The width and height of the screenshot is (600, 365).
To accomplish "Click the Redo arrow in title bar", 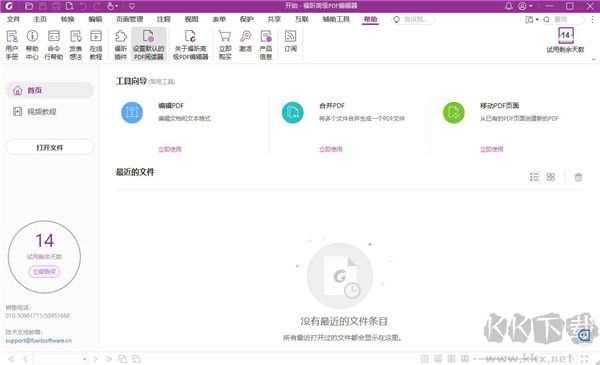I will coord(96,6).
